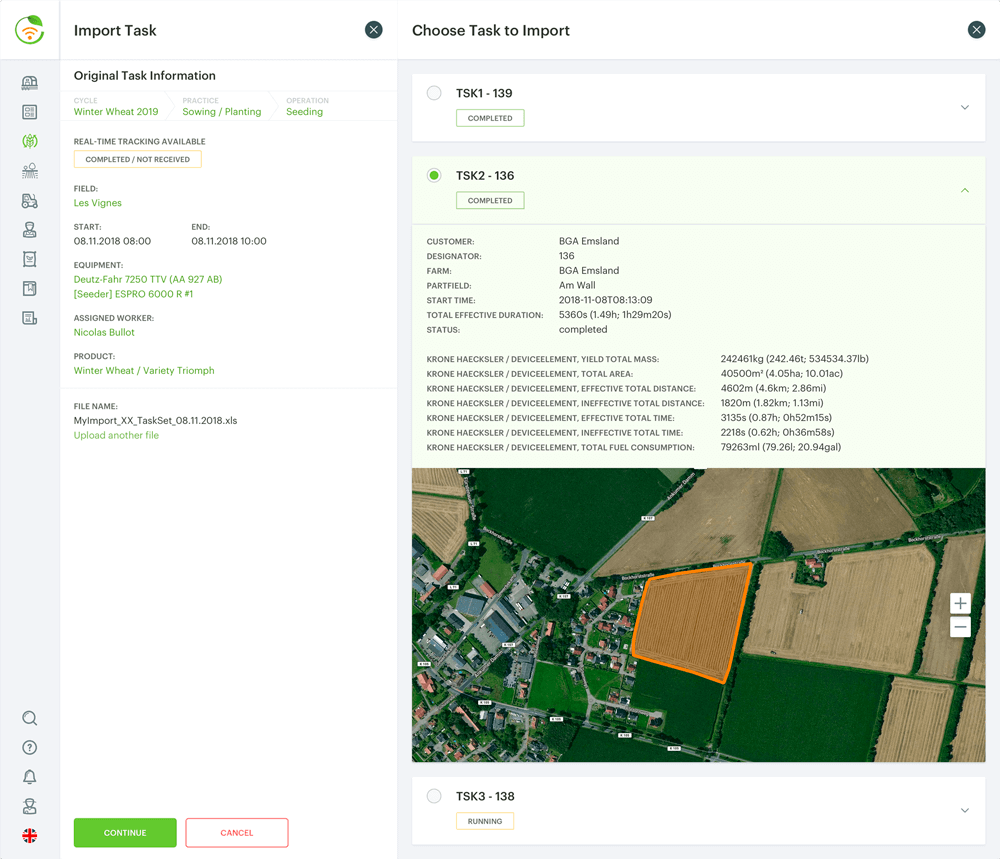Show notifications via the bell icon
Viewport: 1000px width, 859px height.
point(30,777)
